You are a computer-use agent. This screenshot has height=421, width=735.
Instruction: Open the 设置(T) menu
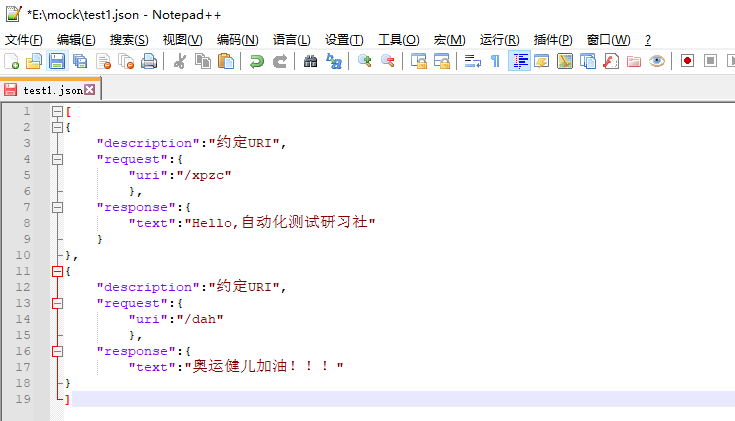tap(344, 40)
